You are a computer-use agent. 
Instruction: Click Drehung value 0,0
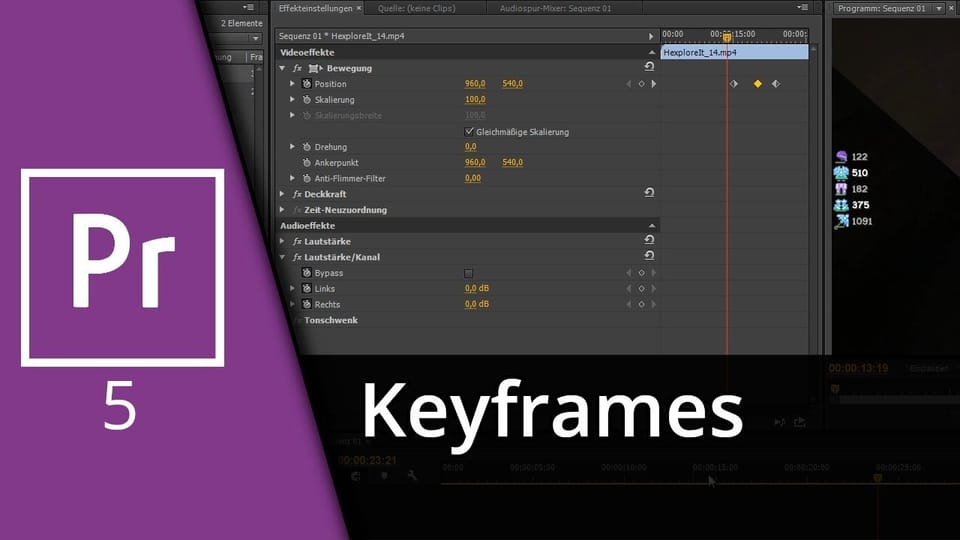coord(470,147)
